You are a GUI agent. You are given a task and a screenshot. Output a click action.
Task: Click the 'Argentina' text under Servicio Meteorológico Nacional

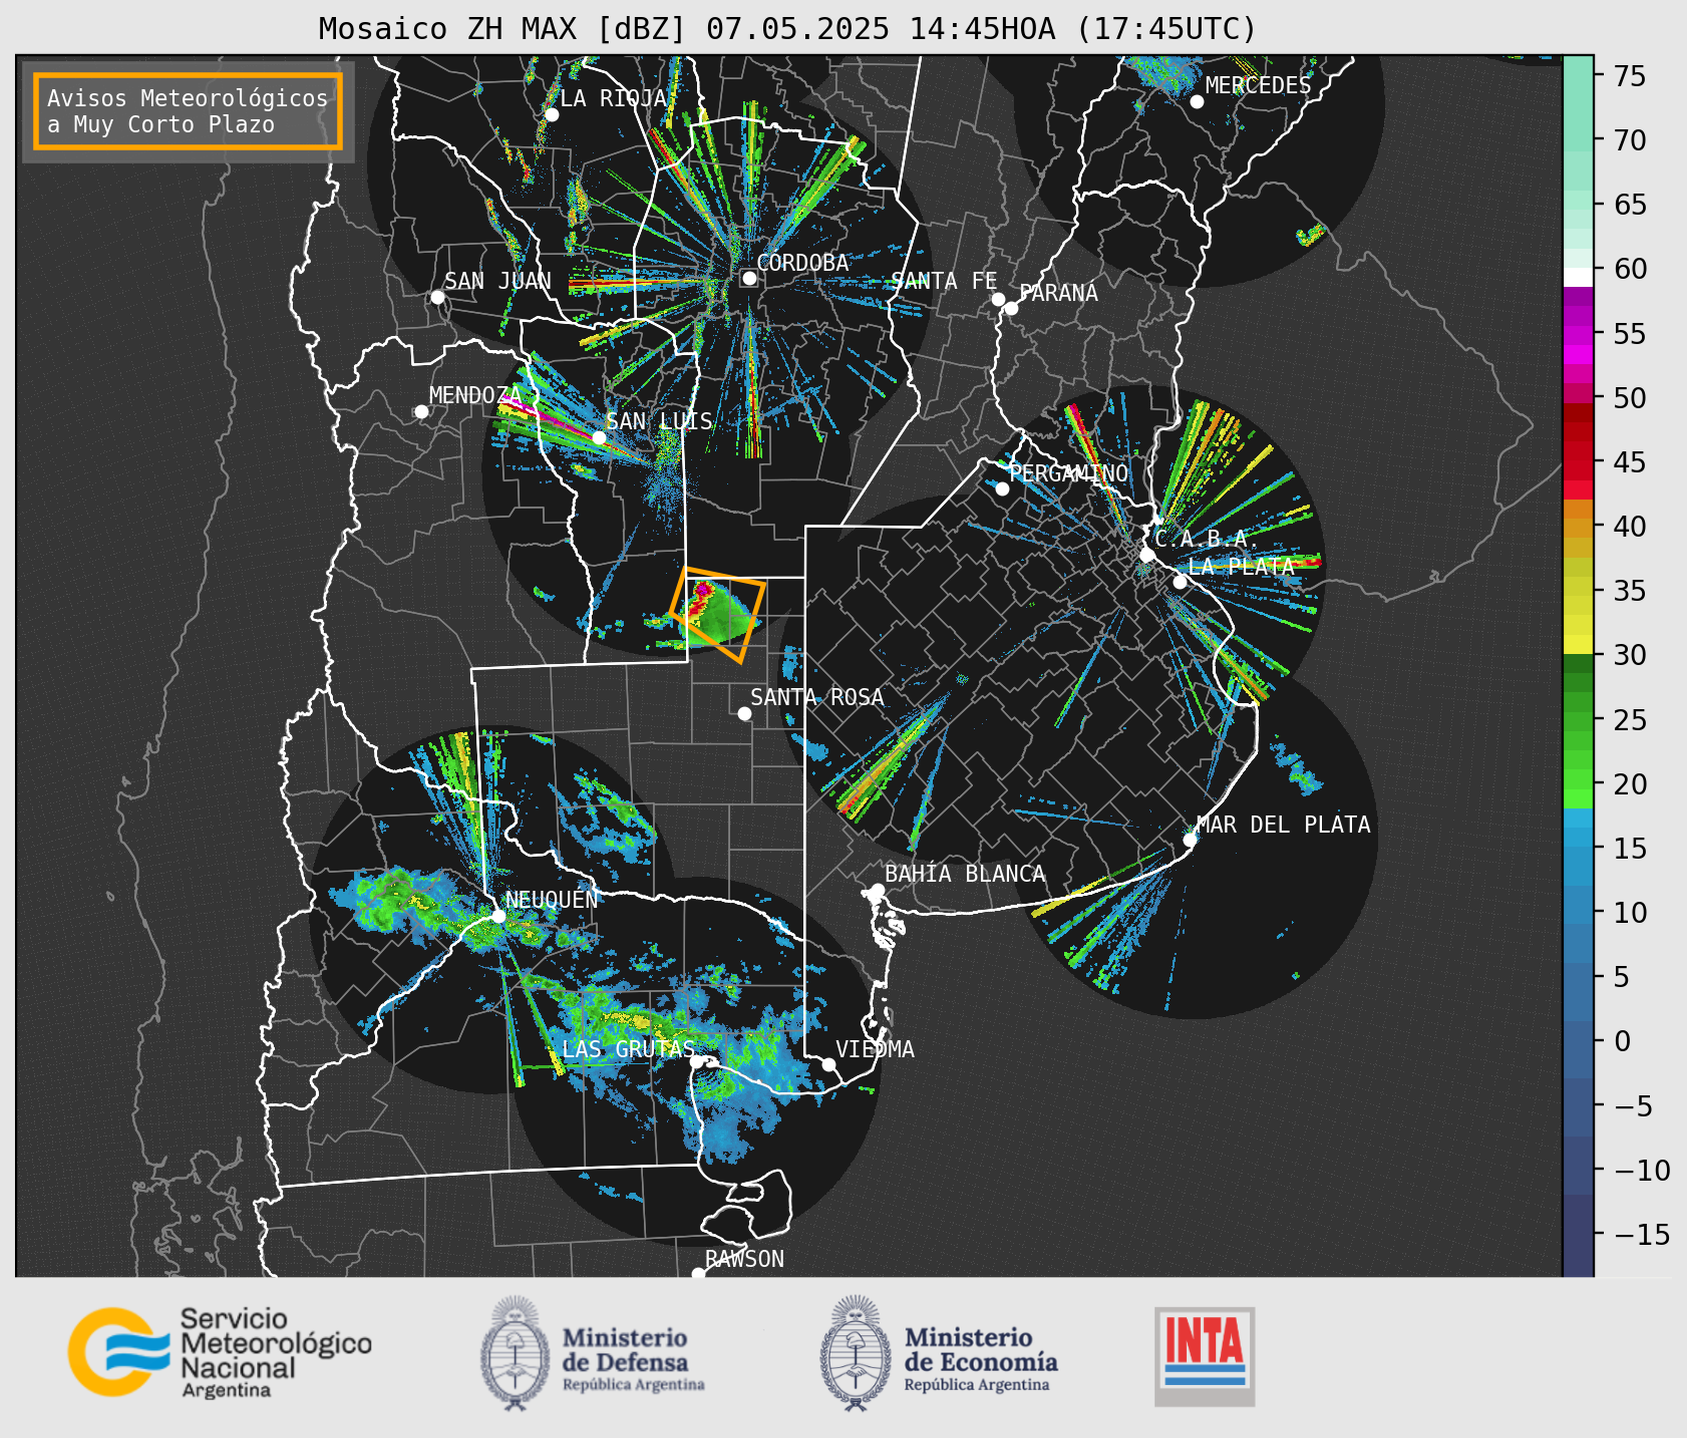point(226,1391)
